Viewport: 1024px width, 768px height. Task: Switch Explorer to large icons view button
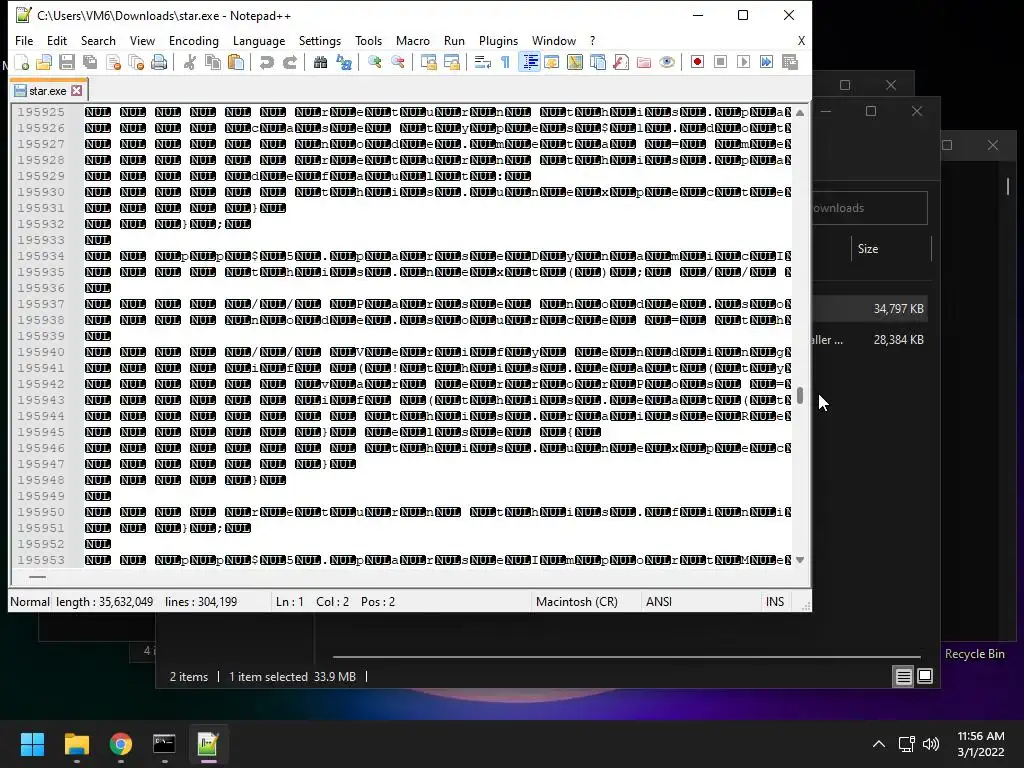[x=925, y=677]
